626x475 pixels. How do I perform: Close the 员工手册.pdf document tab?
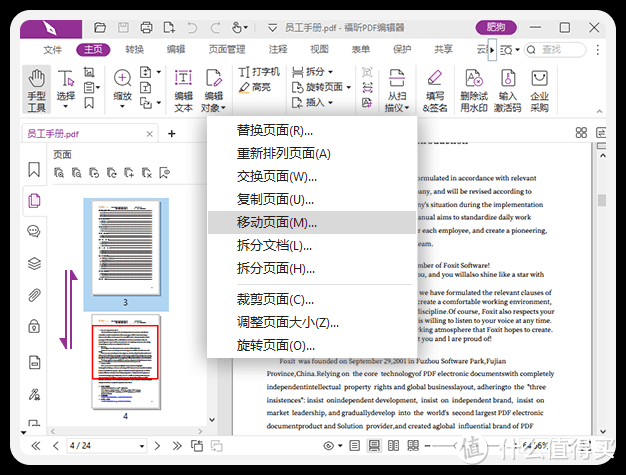(150, 134)
